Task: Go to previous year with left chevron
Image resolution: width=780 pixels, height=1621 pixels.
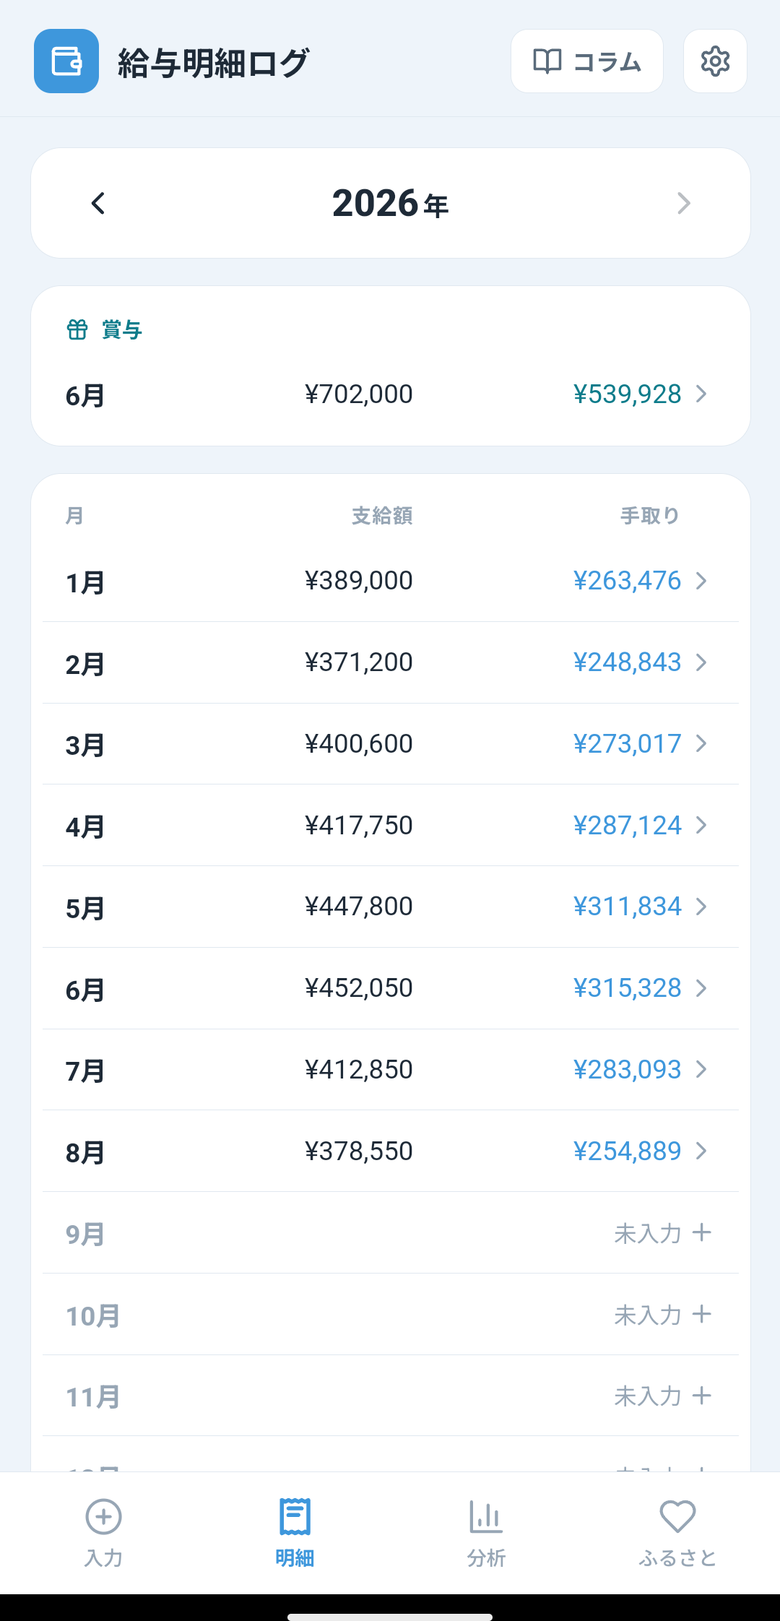Action: [x=98, y=203]
